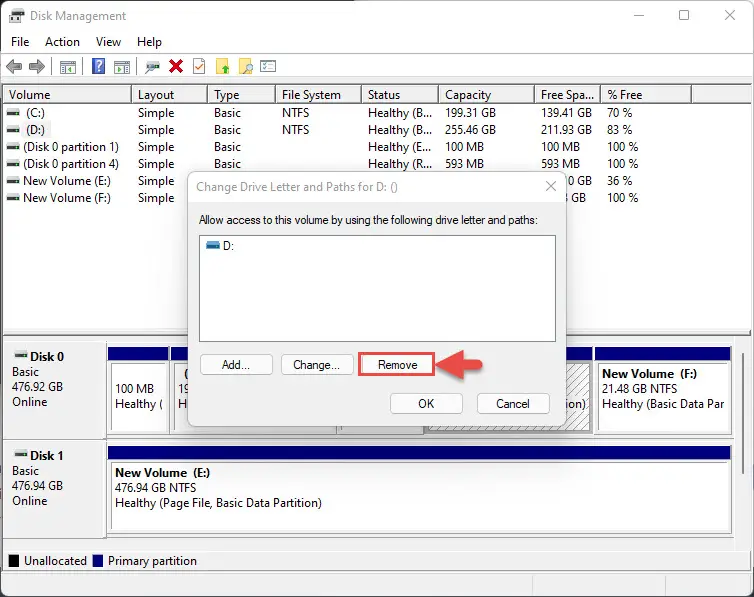Screen dimensions: 754x597
Task: Open the View menu
Action: click(x=108, y=42)
